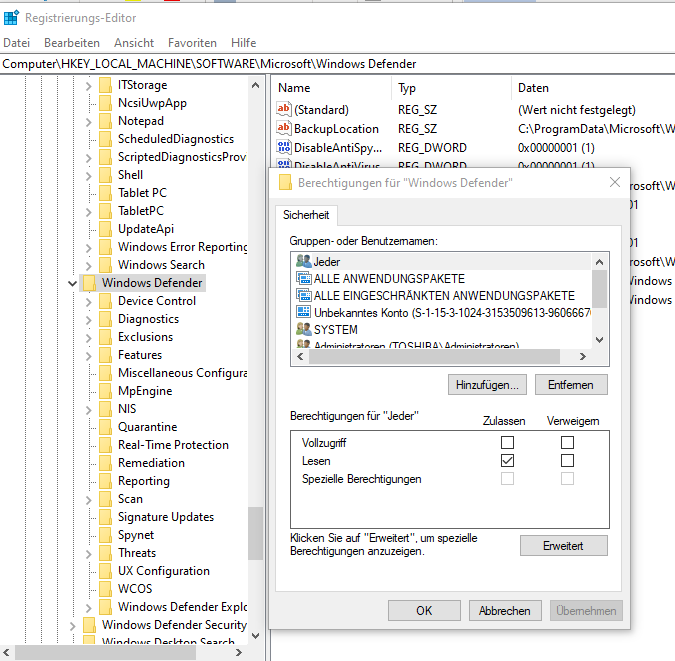This screenshot has width=675, height=661.
Task: Click the DisableAntiSpy DWORD value icon
Action: pyautogui.click(x=283, y=147)
